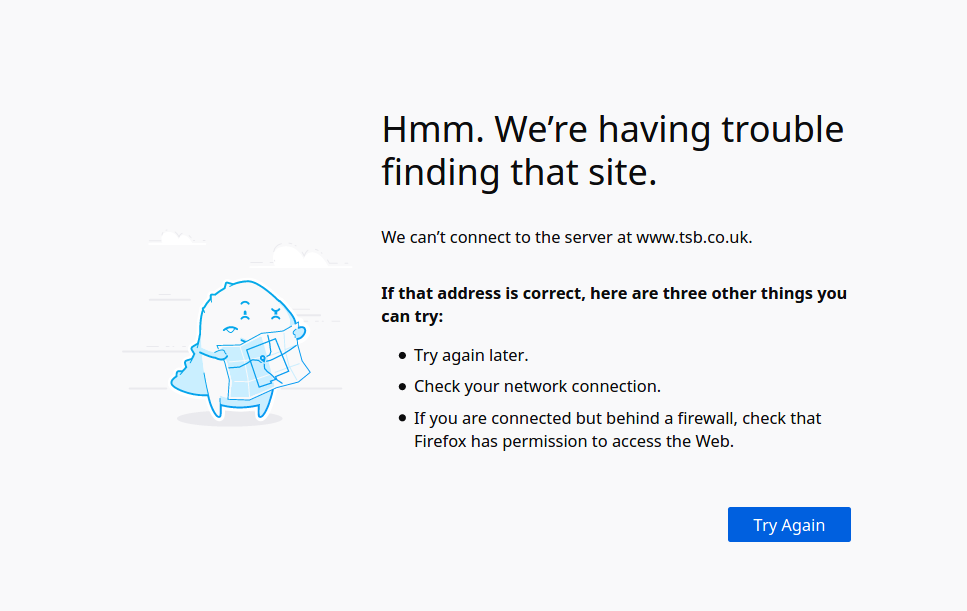
Task: Click the 'We can't connect to the server' sentence
Action: click(567, 237)
